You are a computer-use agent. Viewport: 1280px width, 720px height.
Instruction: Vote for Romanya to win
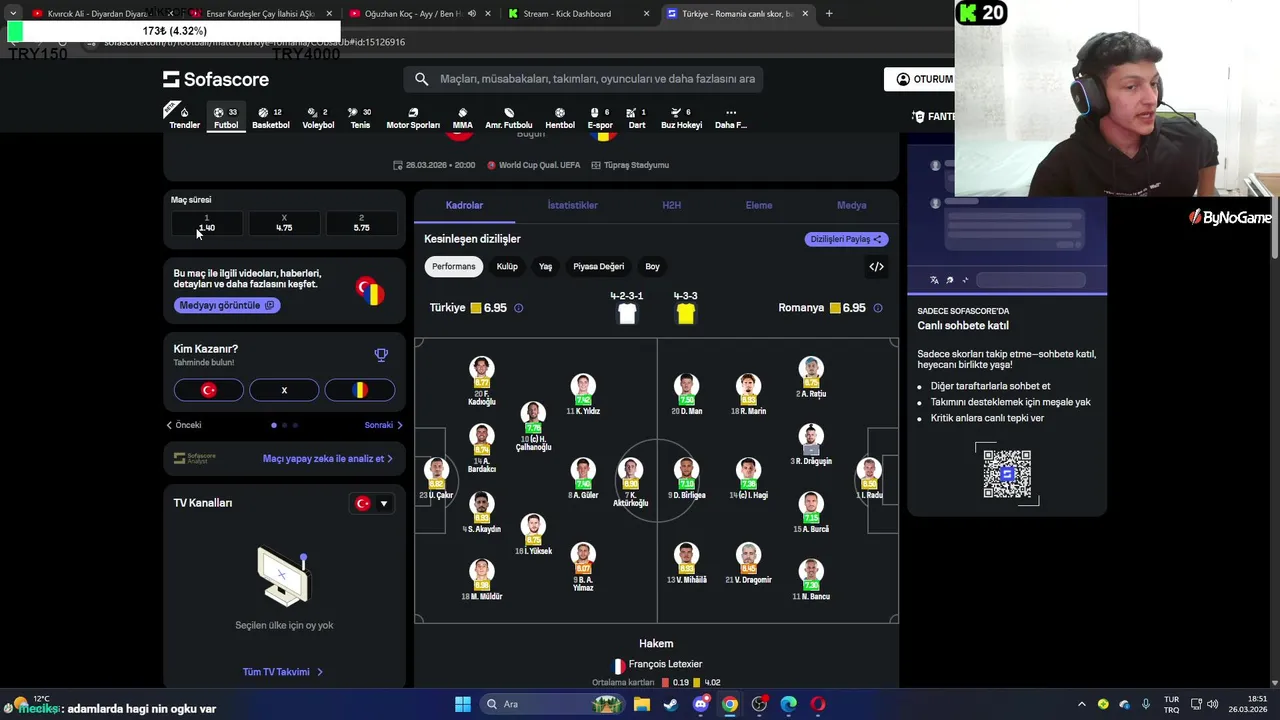(360, 390)
